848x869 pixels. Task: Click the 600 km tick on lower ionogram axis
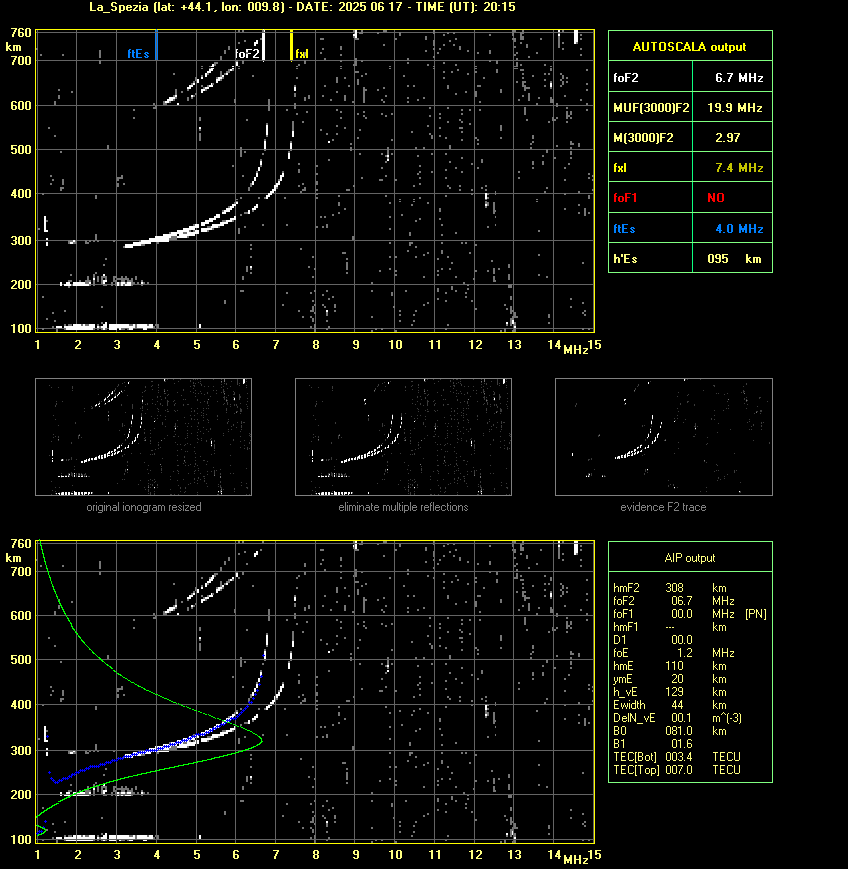click(21, 616)
